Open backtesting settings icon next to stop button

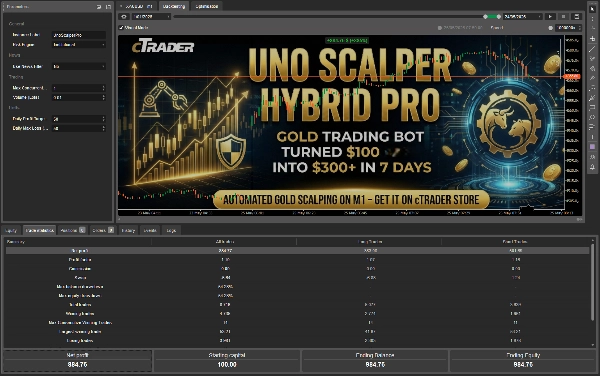tap(576, 16)
